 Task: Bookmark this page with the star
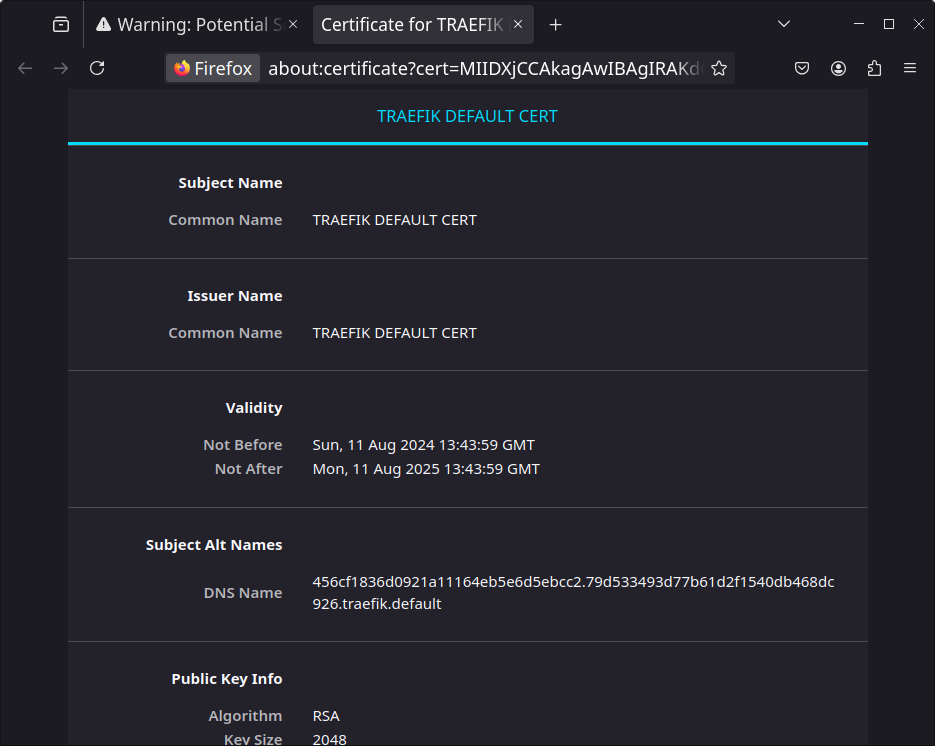coord(719,69)
